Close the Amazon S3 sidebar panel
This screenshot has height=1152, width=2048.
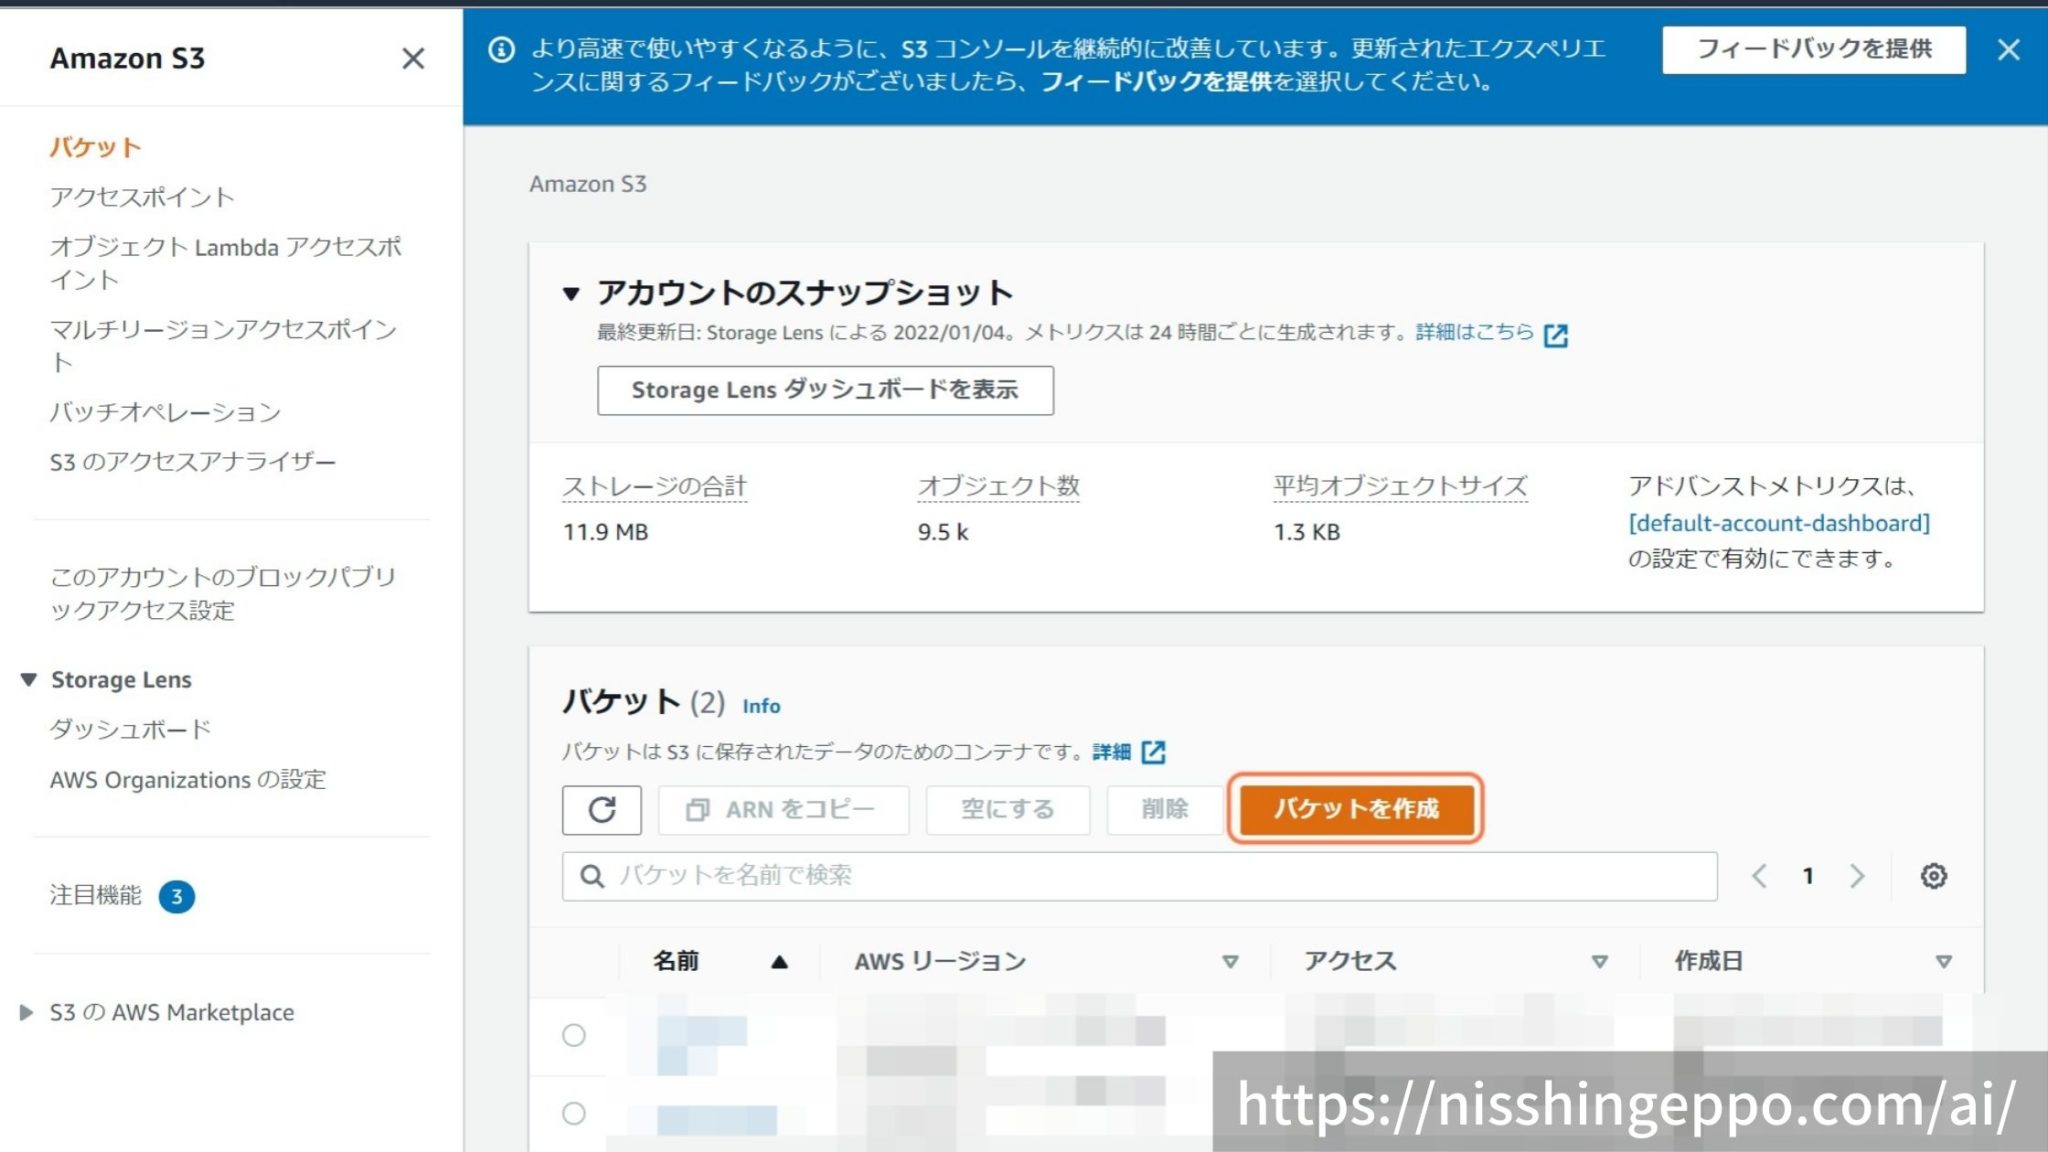[x=413, y=58]
